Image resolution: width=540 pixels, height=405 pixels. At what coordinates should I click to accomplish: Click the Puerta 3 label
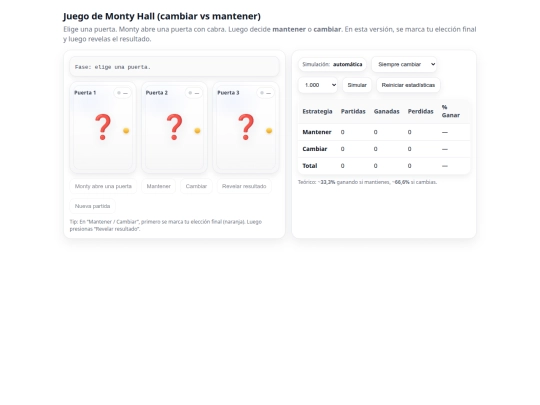pyautogui.click(x=228, y=93)
